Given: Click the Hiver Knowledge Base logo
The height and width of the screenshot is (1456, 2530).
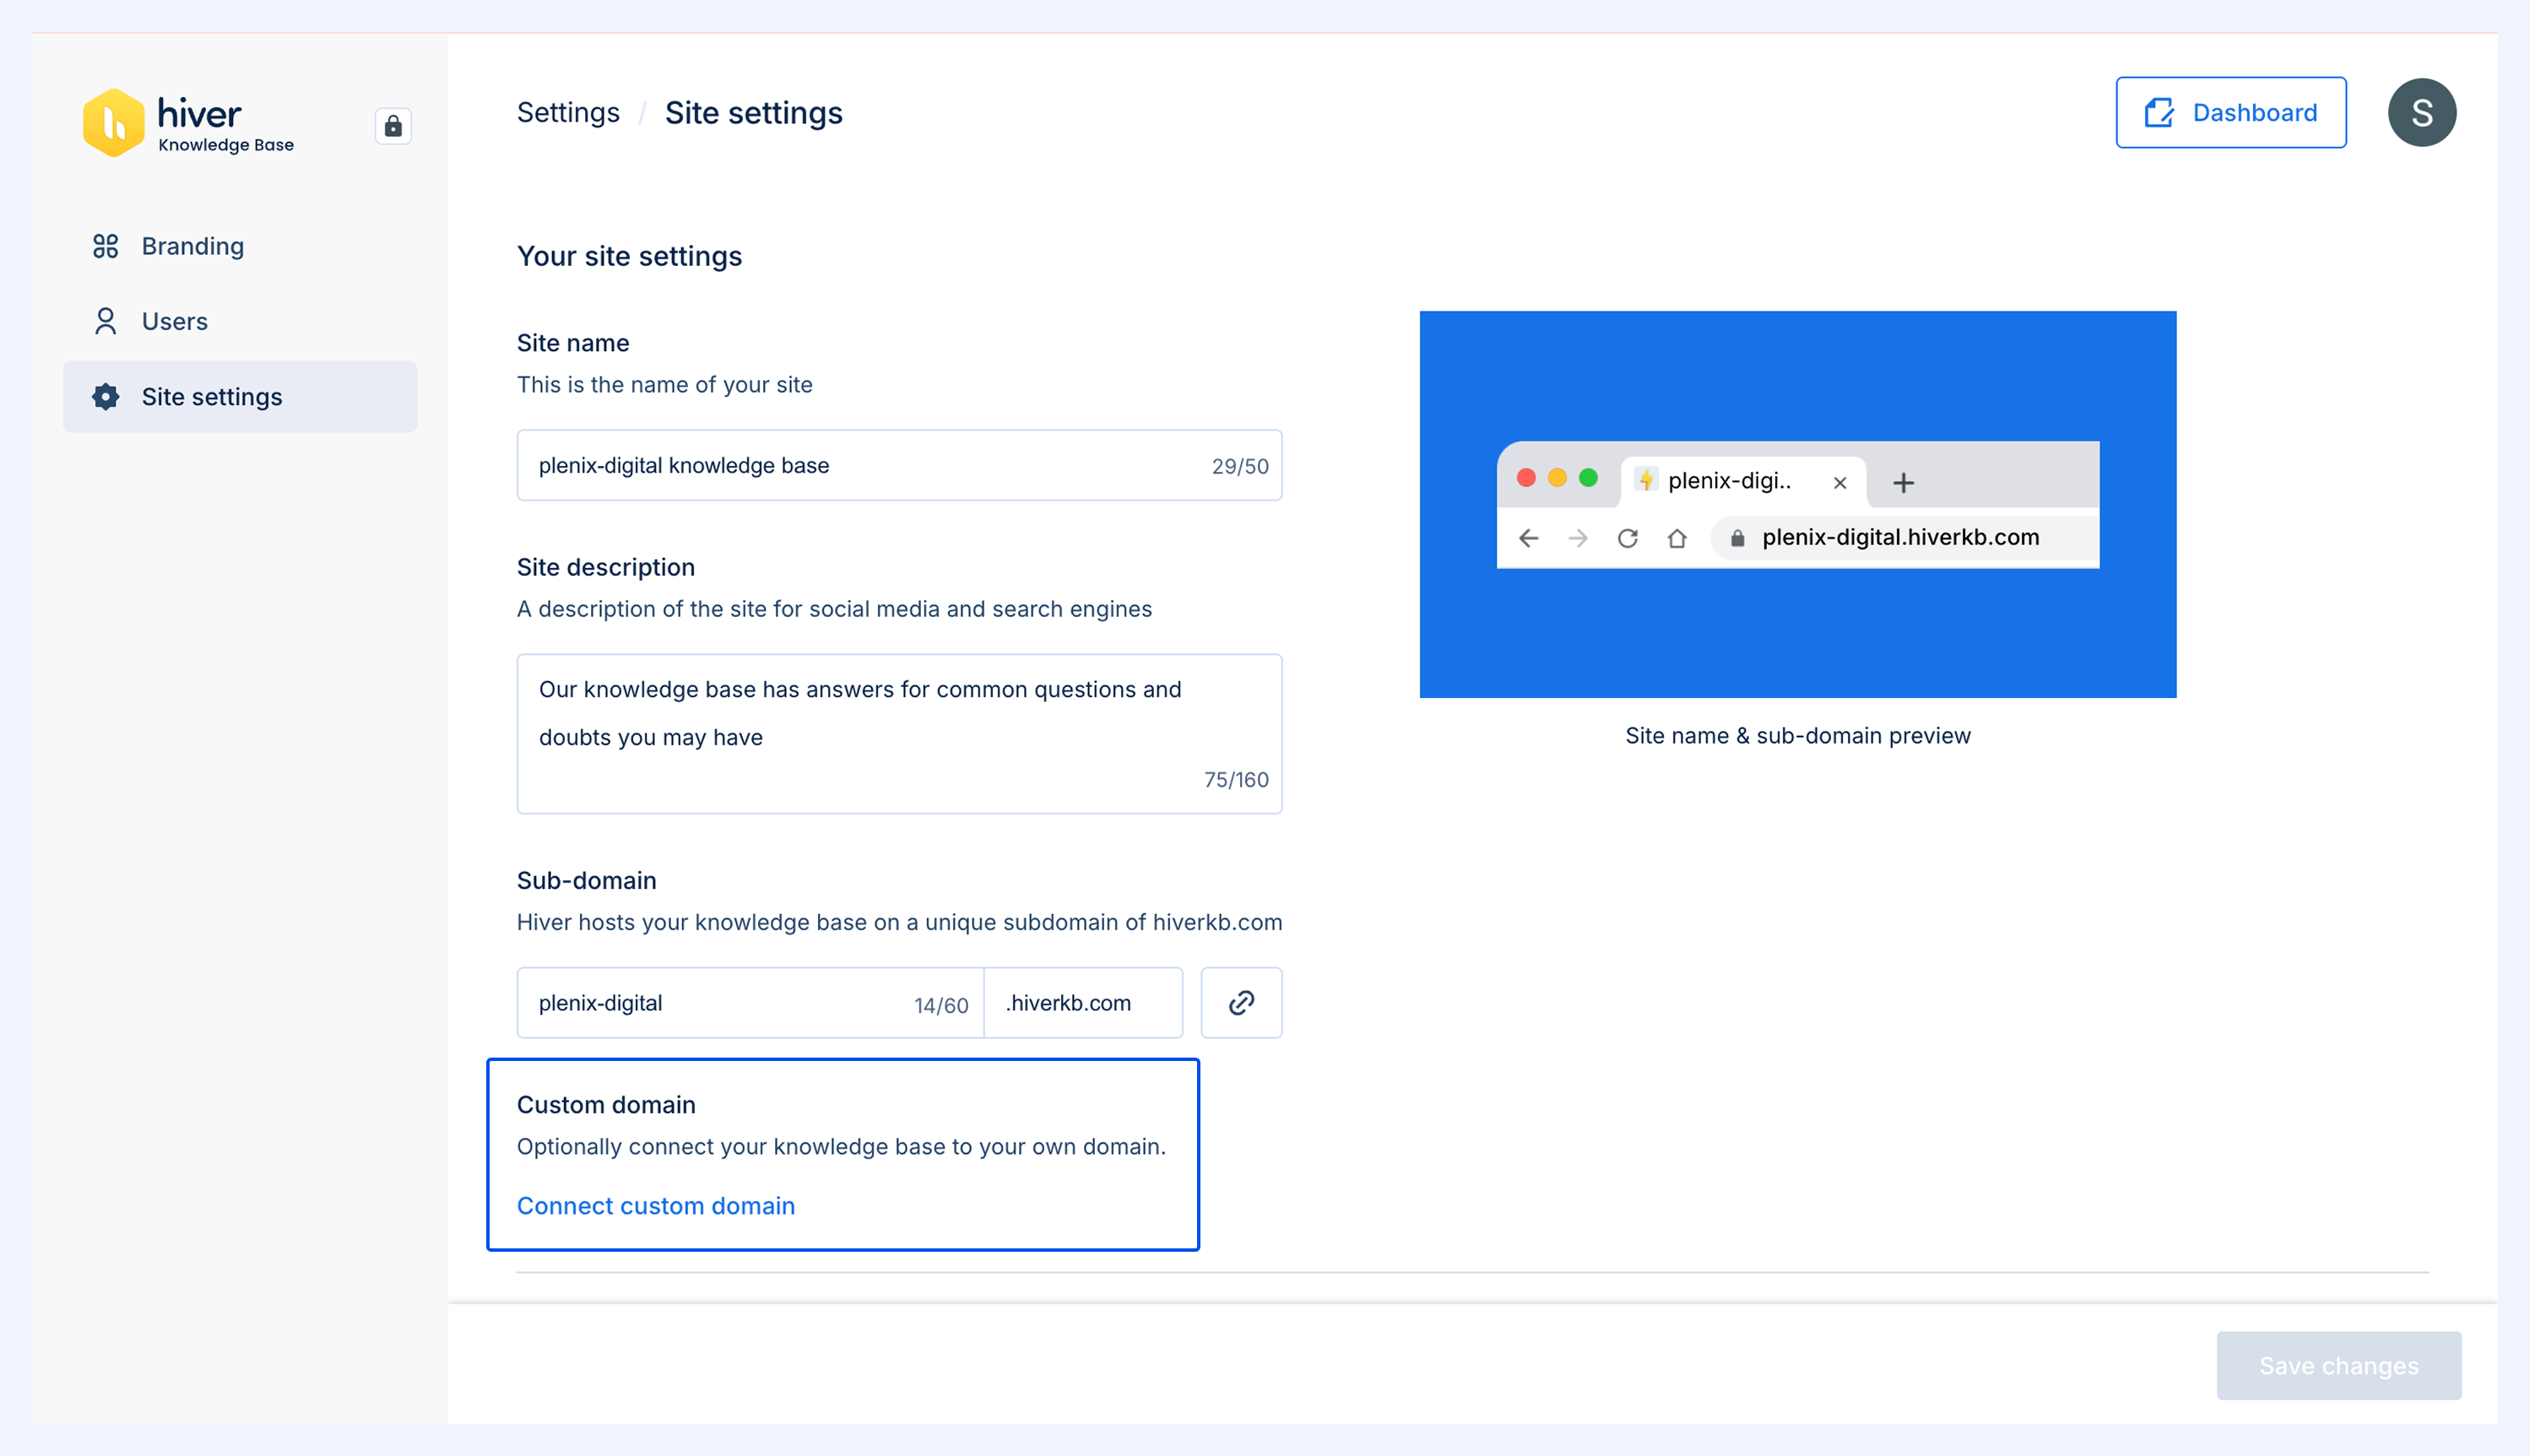Looking at the screenshot, I should [x=188, y=123].
